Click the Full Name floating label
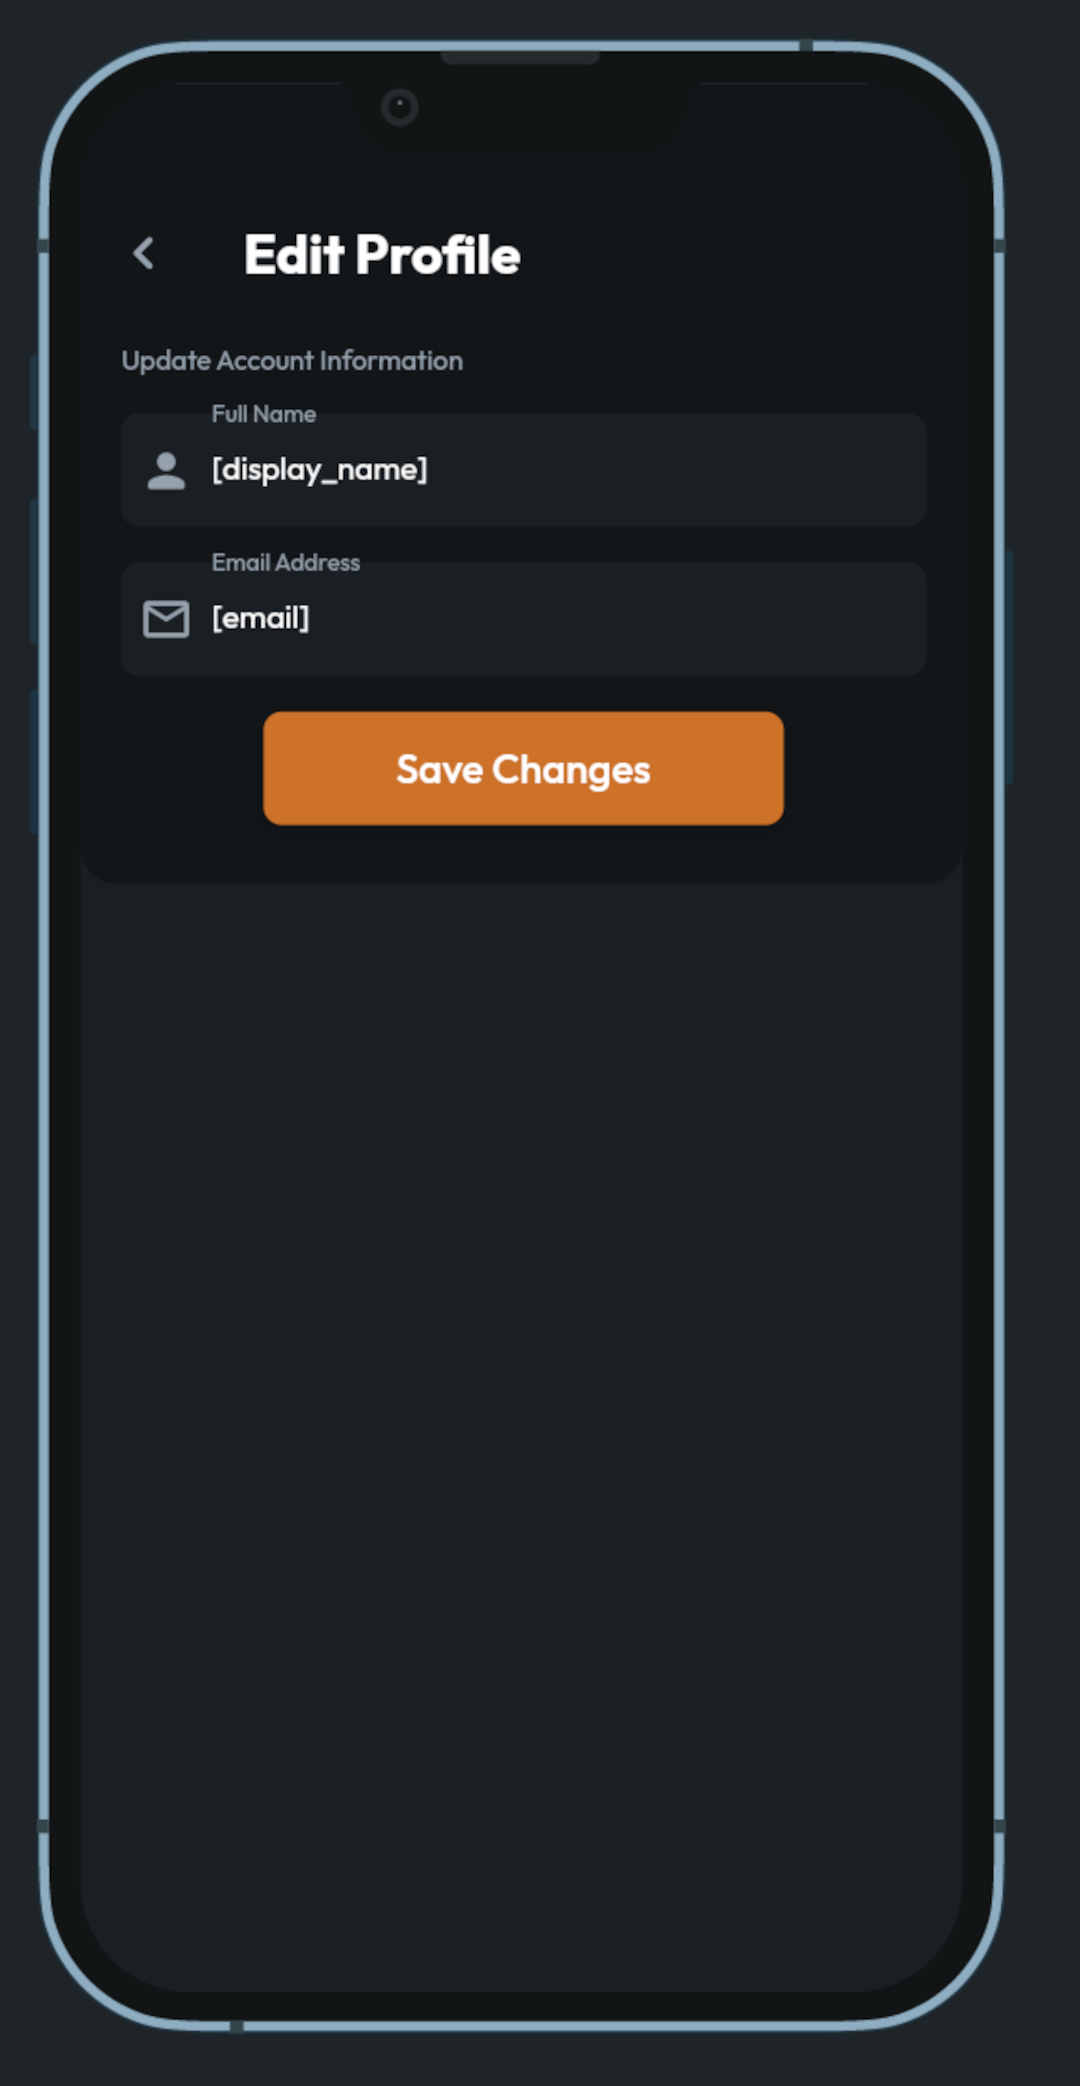 (264, 414)
